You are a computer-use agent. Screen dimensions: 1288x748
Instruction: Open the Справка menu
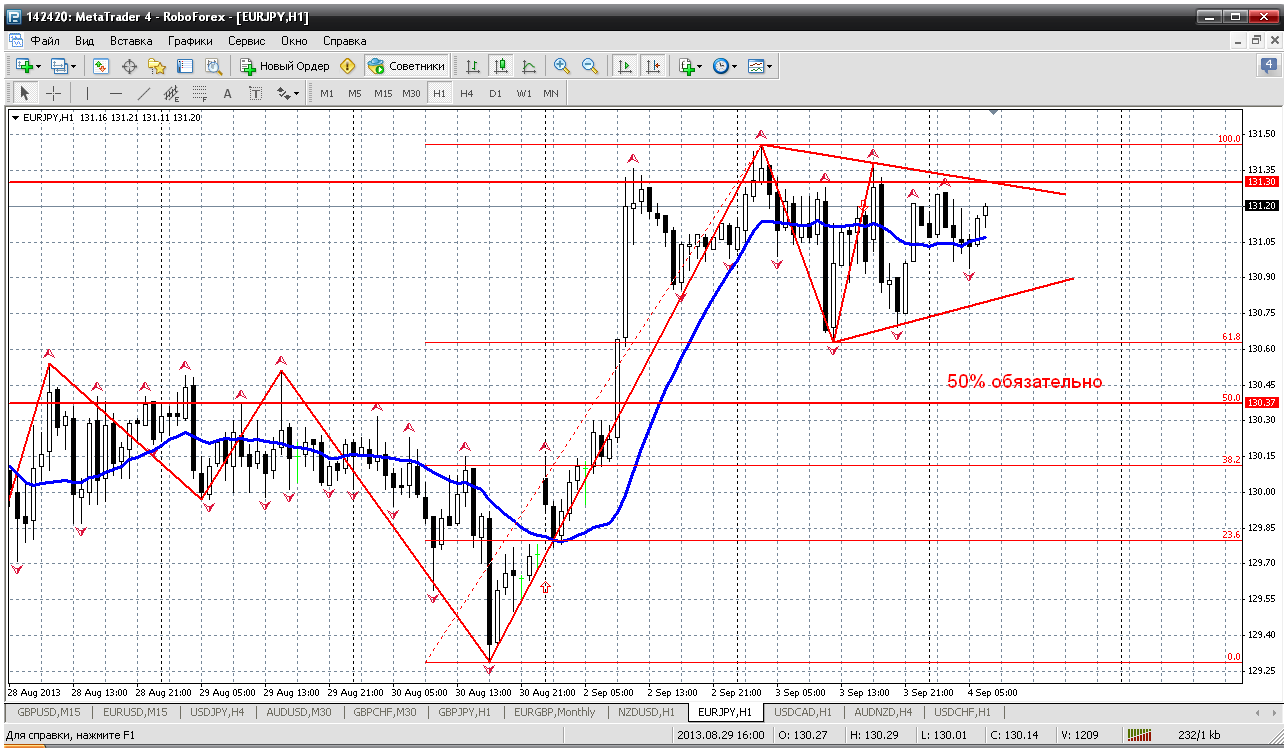tap(345, 41)
